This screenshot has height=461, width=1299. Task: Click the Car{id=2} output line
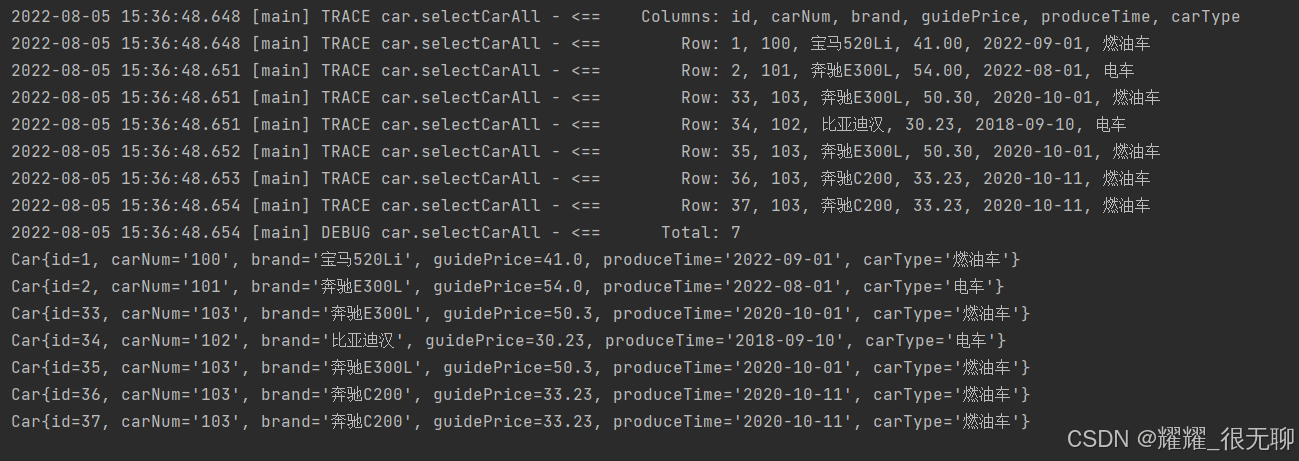point(507,287)
